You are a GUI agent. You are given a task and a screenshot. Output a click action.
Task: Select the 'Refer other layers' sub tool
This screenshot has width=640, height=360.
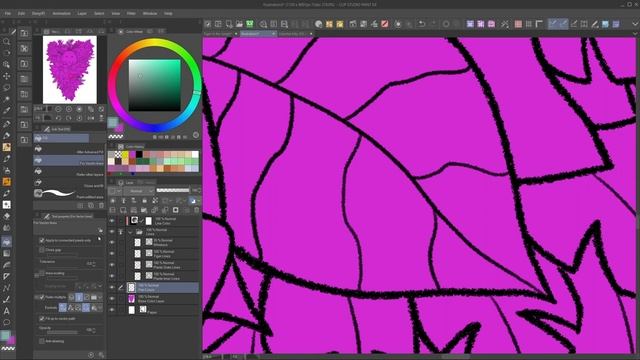(x=69, y=171)
